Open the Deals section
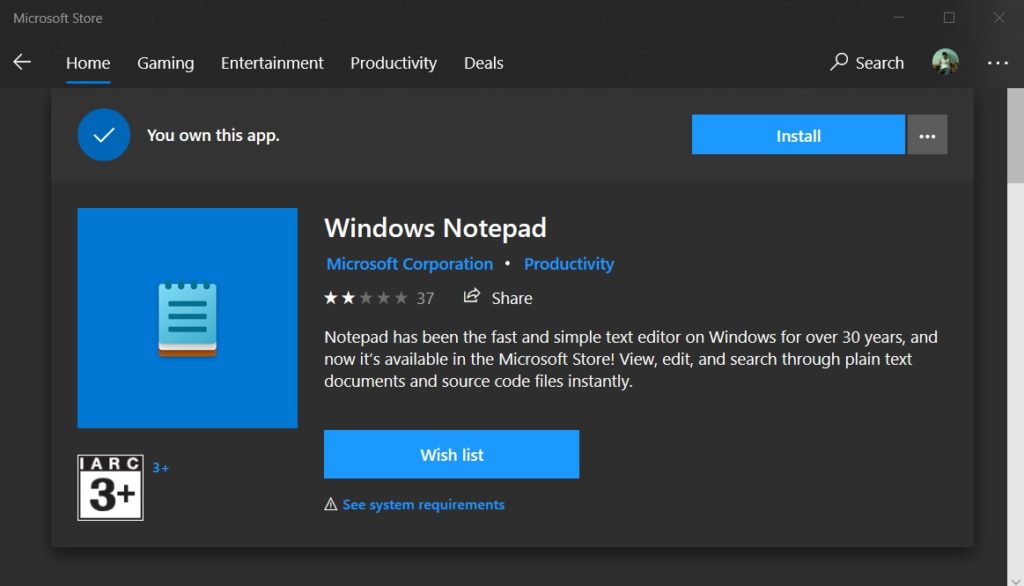 click(x=483, y=62)
